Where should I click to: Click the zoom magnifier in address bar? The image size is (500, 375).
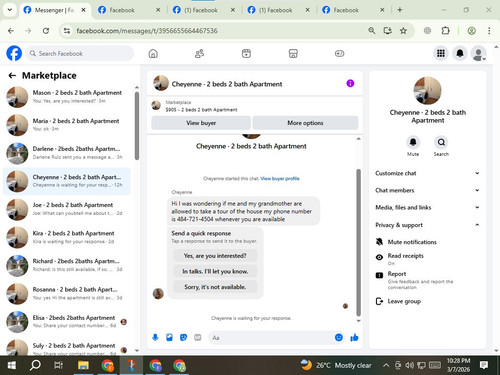[372, 31]
